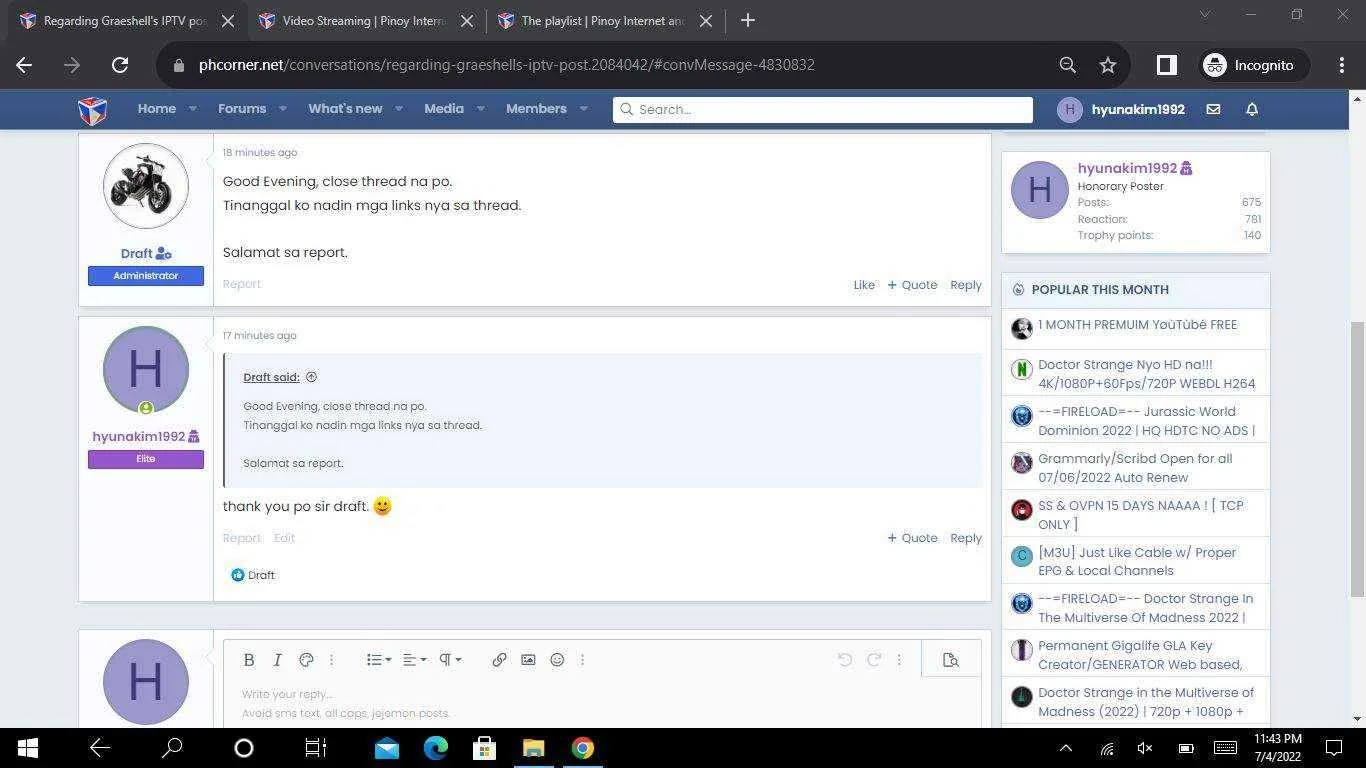This screenshot has width=1366, height=768.
Task: Insert a link with chain icon
Action: [499, 660]
